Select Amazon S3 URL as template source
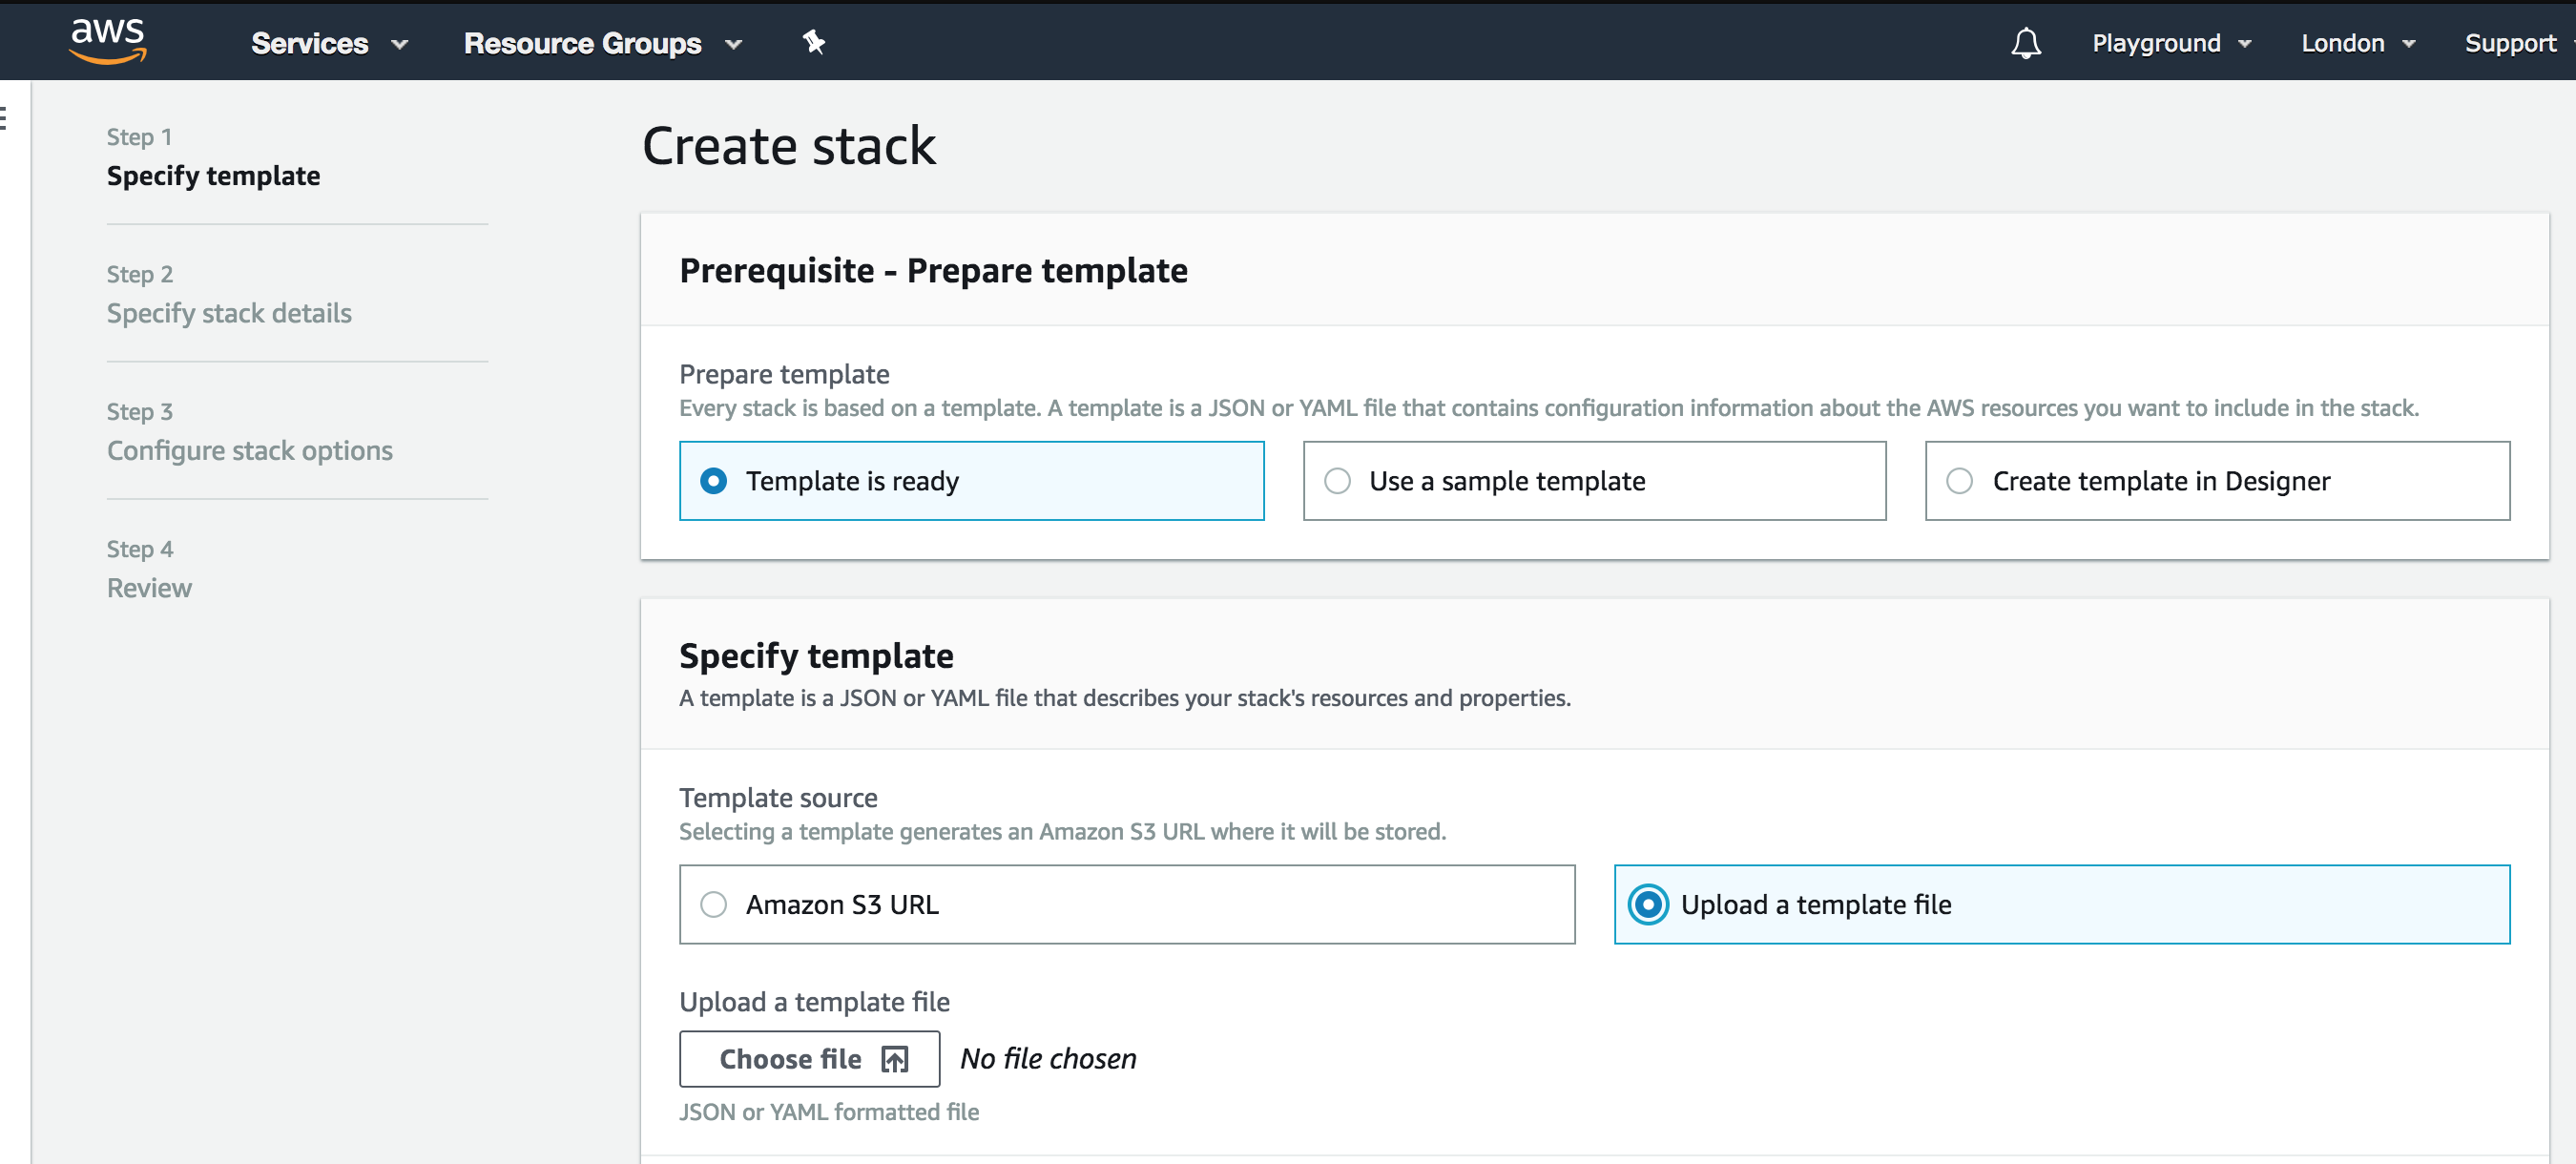 click(x=713, y=904)
